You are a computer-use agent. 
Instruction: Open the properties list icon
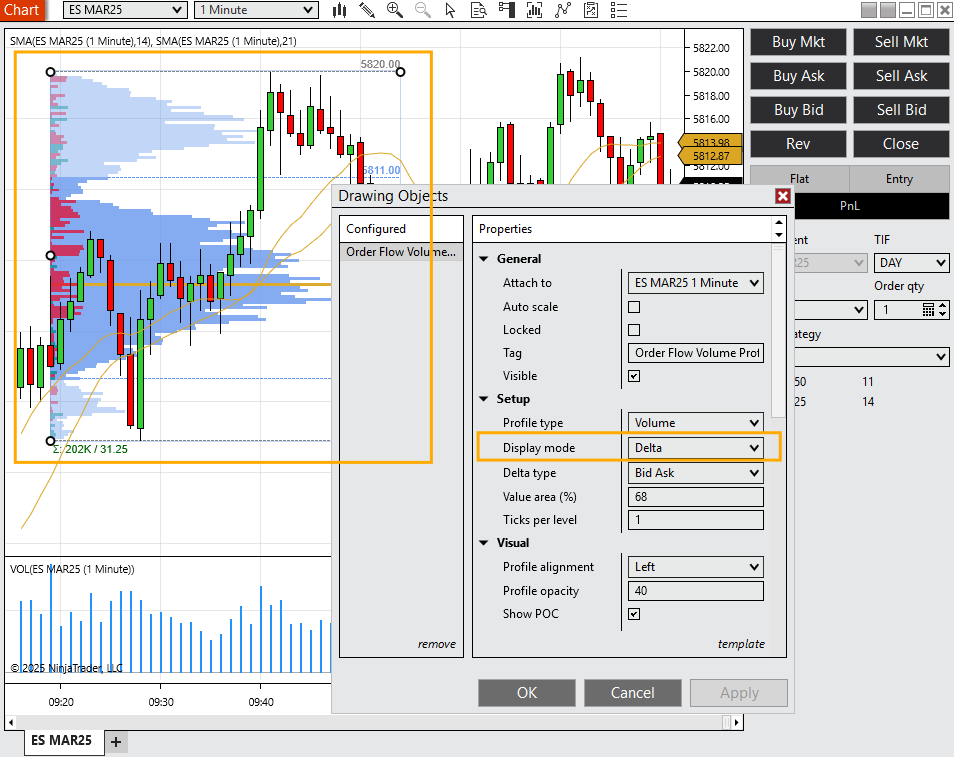(619, 10)
